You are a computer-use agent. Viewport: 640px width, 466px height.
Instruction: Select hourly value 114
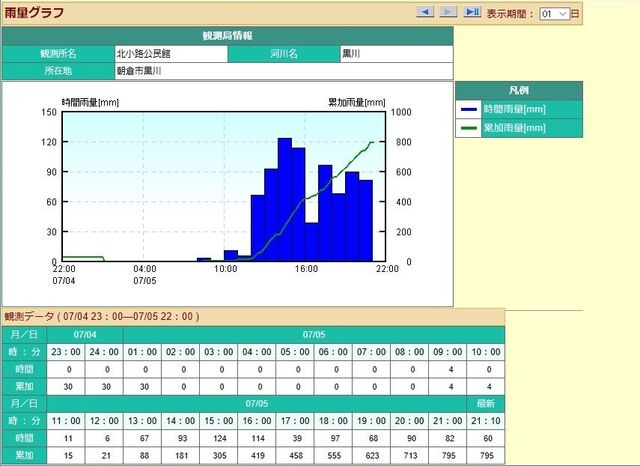(x=258, y=438)
